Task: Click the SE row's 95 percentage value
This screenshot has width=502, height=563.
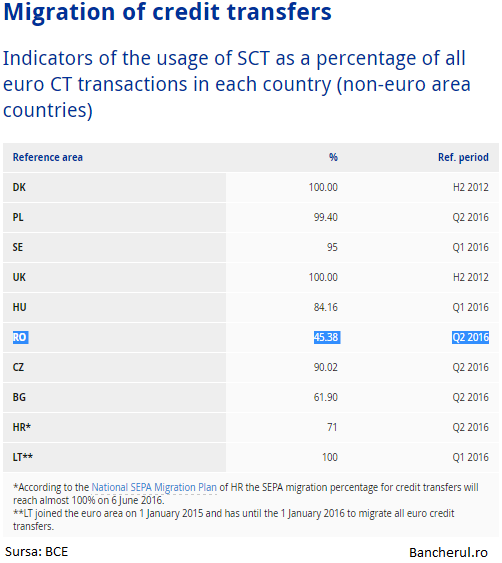Action: click(332, 247)
